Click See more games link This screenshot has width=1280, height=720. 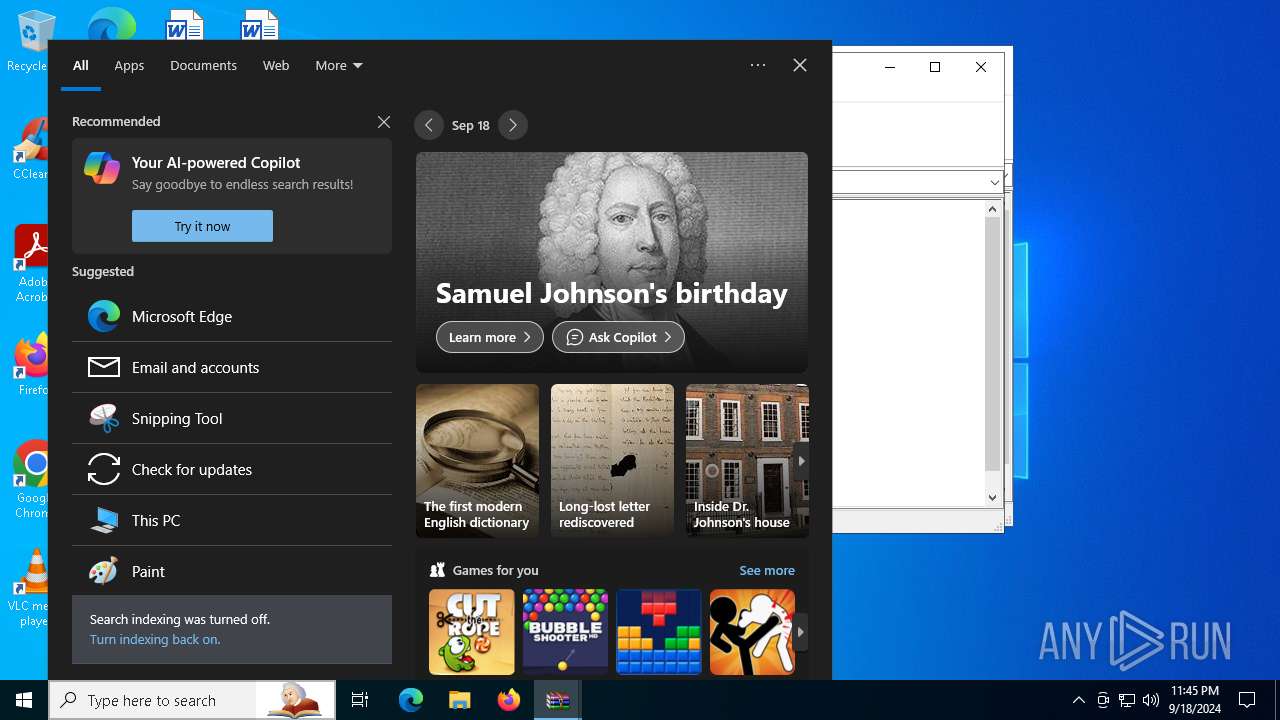point(767,570)
